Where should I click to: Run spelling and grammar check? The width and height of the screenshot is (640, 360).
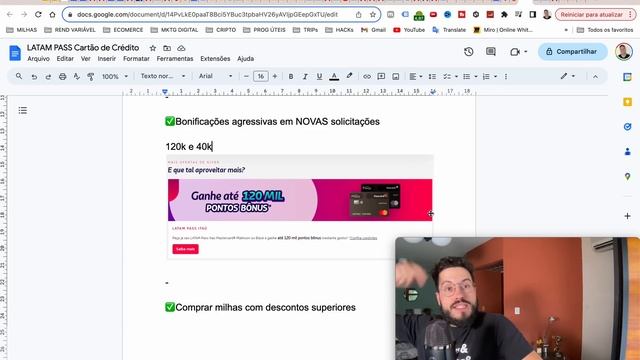[76, 76]
